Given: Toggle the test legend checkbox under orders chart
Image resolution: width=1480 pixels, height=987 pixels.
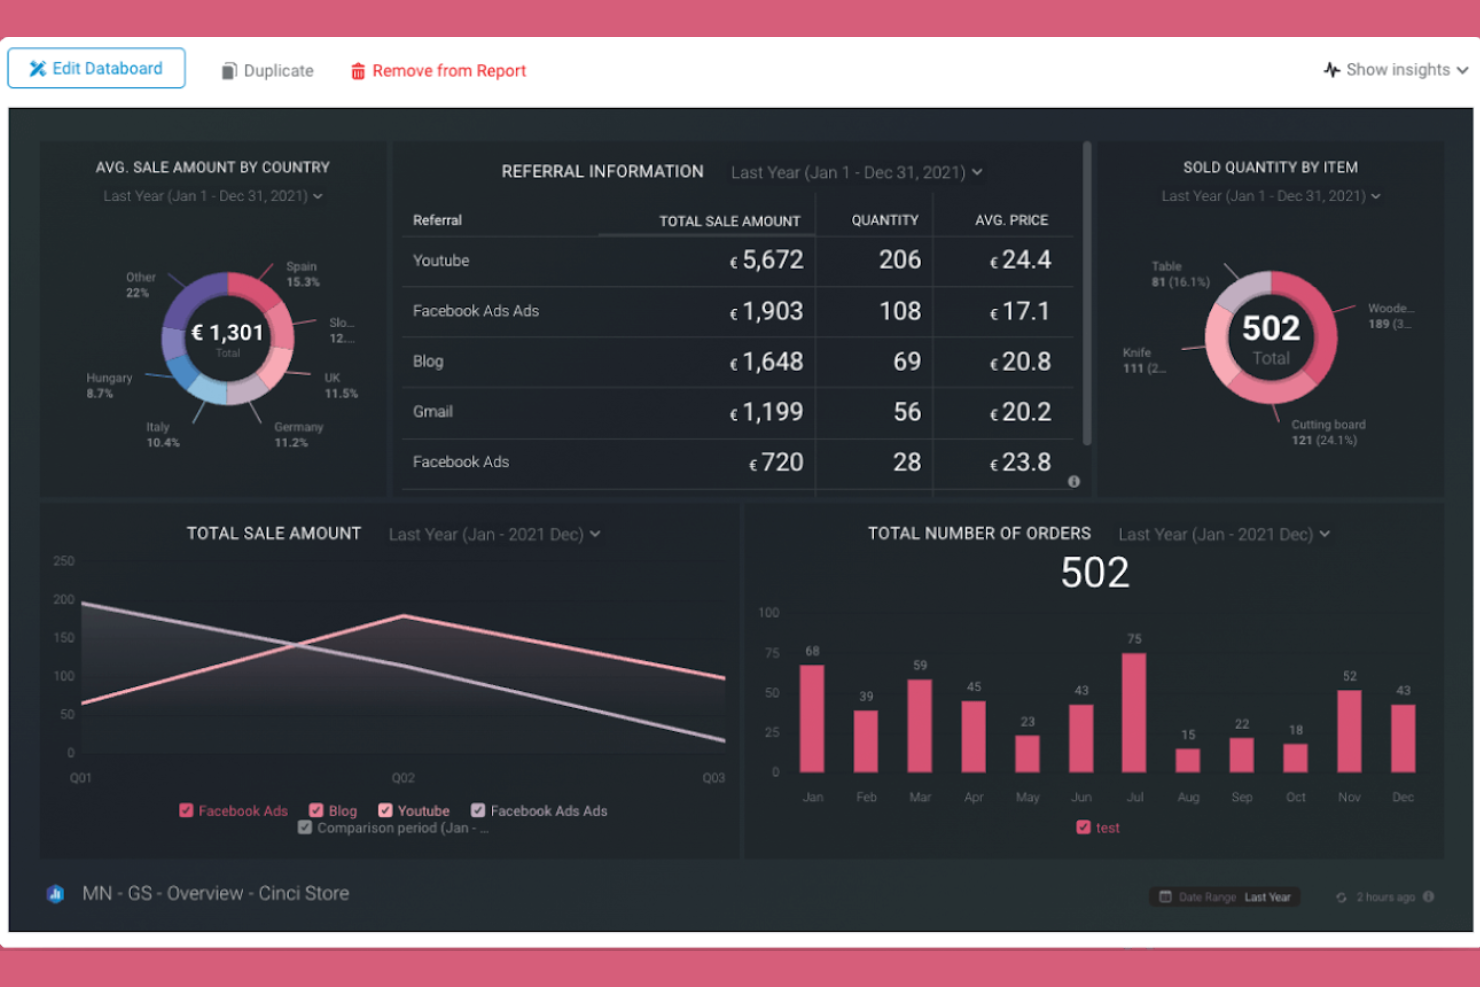Looking at the screenshot, I should click(x=1084, y=827).
